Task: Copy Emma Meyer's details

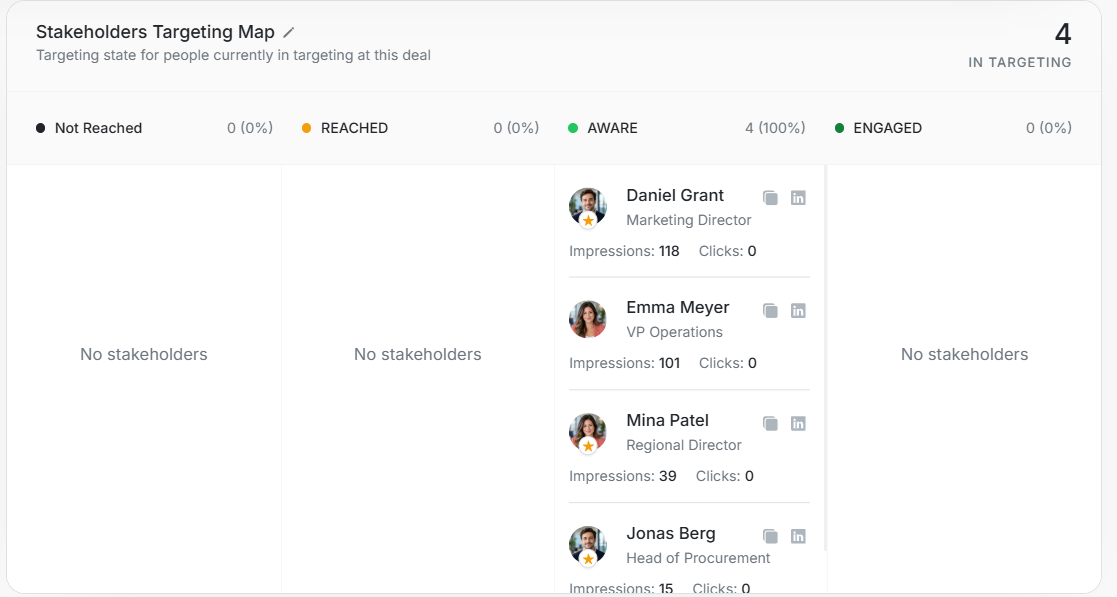Action: (x=770, y=311)
